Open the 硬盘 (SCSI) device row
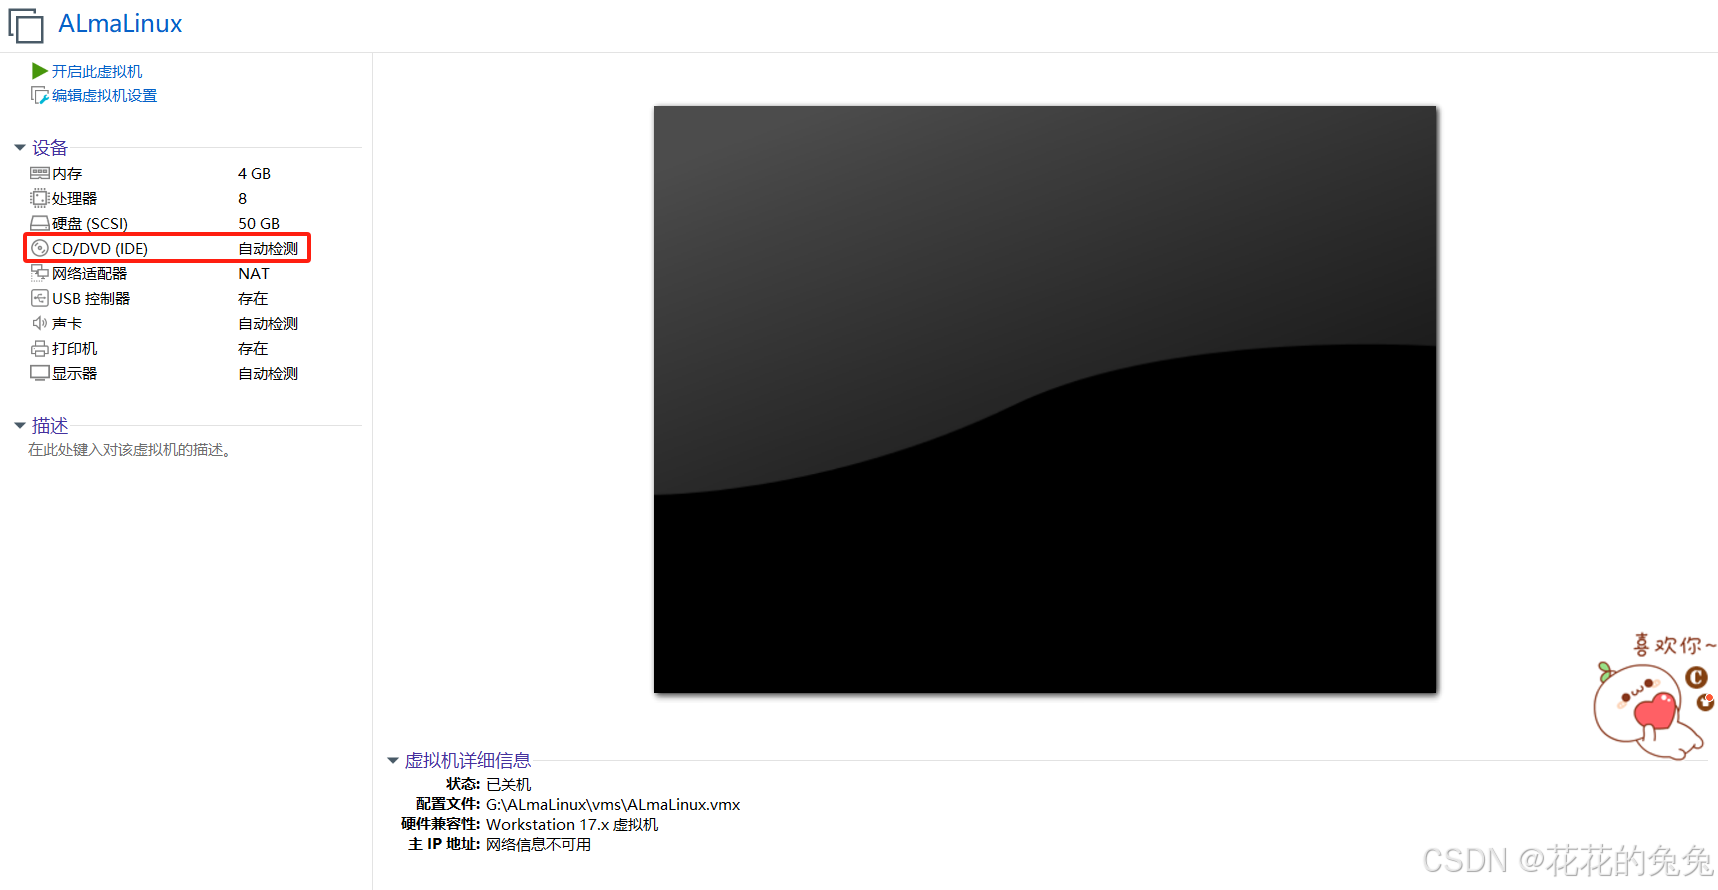The image size is (1718, 890). (166, 223)
